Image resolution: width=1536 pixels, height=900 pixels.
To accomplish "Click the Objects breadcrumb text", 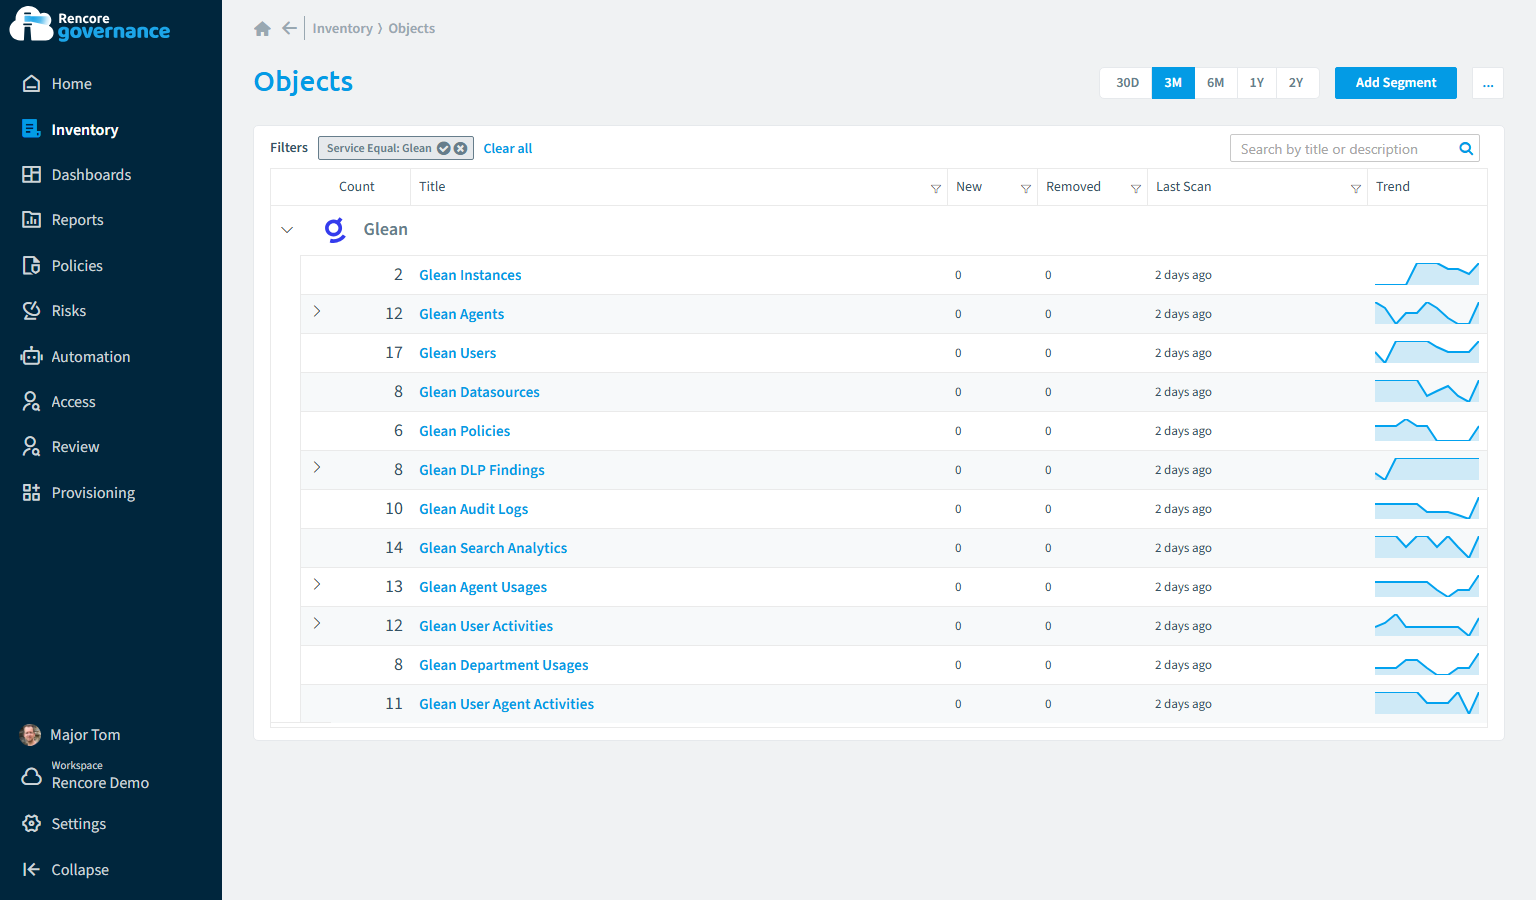I will pos(411,28).
